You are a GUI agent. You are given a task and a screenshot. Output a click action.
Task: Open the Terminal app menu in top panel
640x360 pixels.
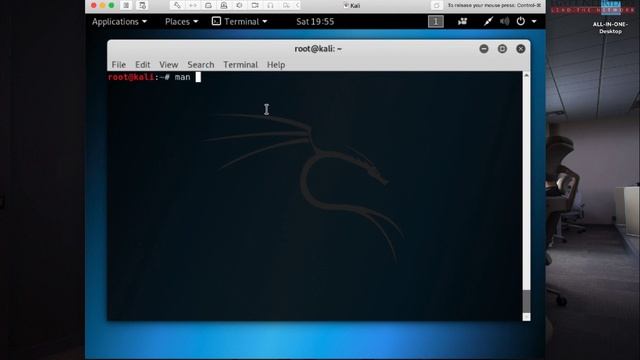pyautogui.click(x=240, y=22)
